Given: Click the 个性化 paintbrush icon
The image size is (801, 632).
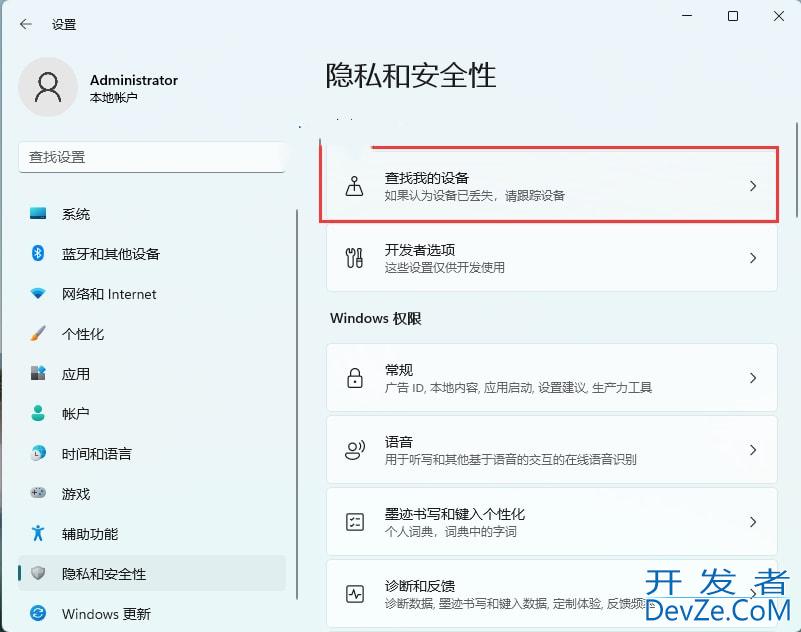Looking at the screenshot, I should [38, 333].
